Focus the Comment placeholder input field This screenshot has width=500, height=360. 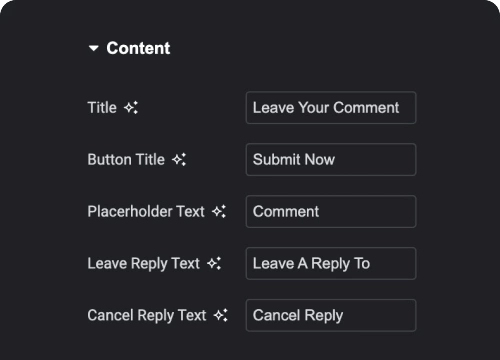(x=331, y=212)
